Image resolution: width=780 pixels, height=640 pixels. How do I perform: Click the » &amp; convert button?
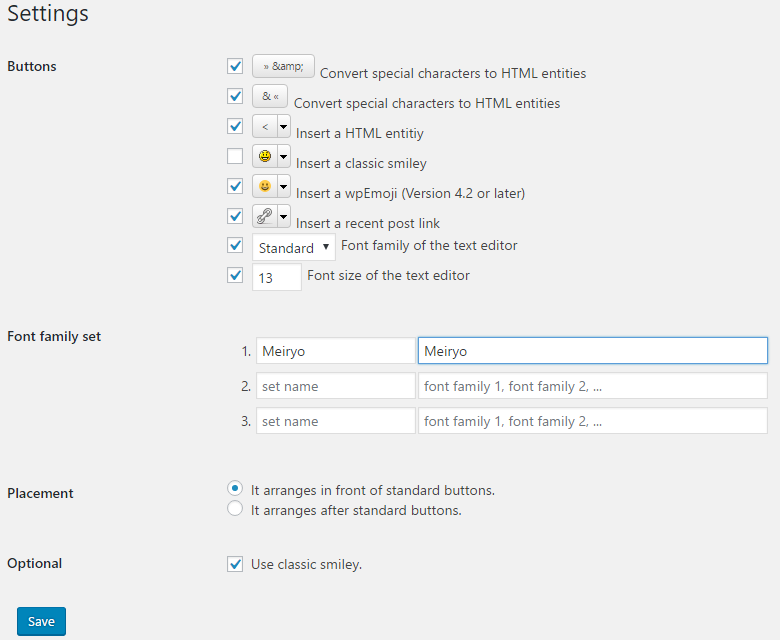[283, 66]
